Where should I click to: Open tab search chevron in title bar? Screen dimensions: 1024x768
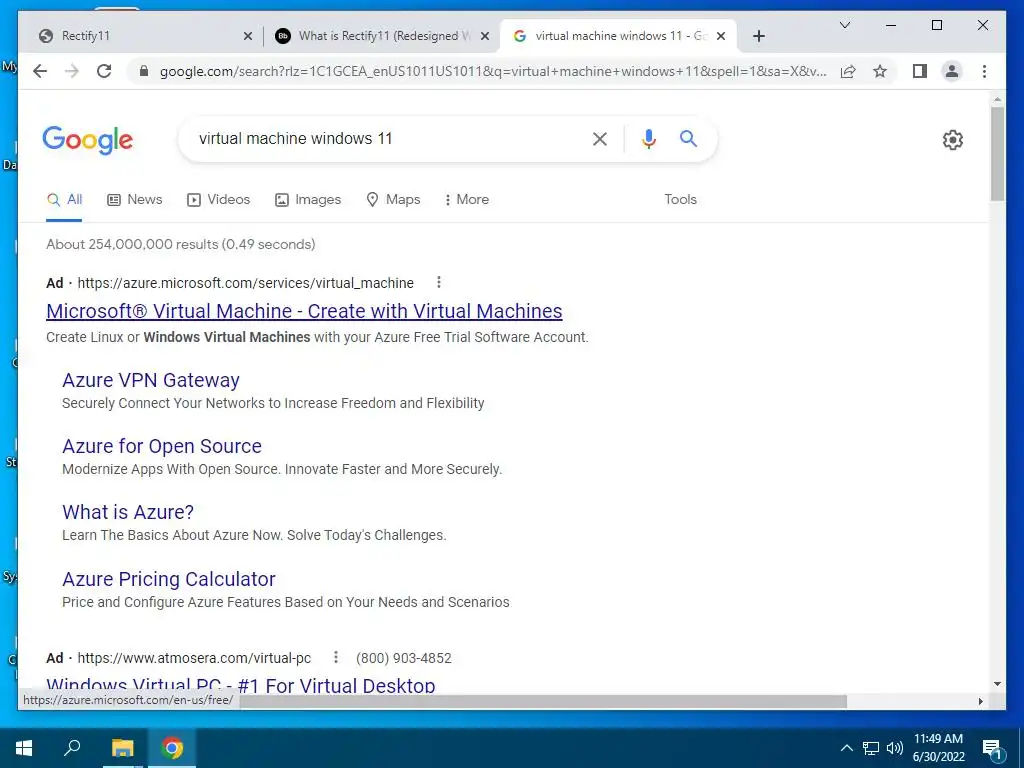(x=844, y=25)
